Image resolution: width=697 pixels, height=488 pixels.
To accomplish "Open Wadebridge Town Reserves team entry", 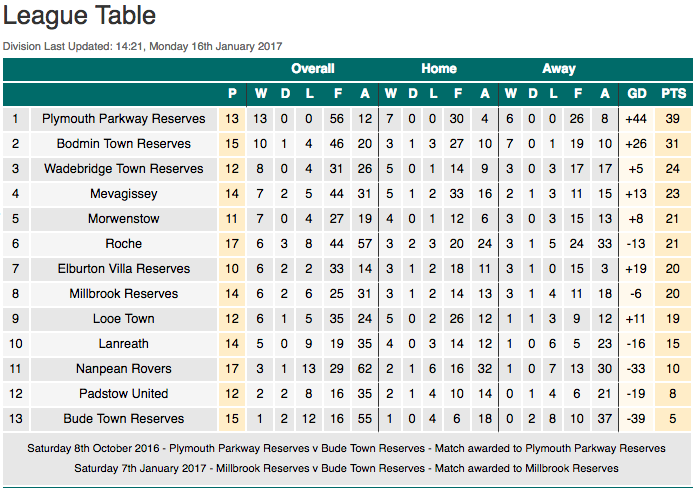I will [124, 169].
